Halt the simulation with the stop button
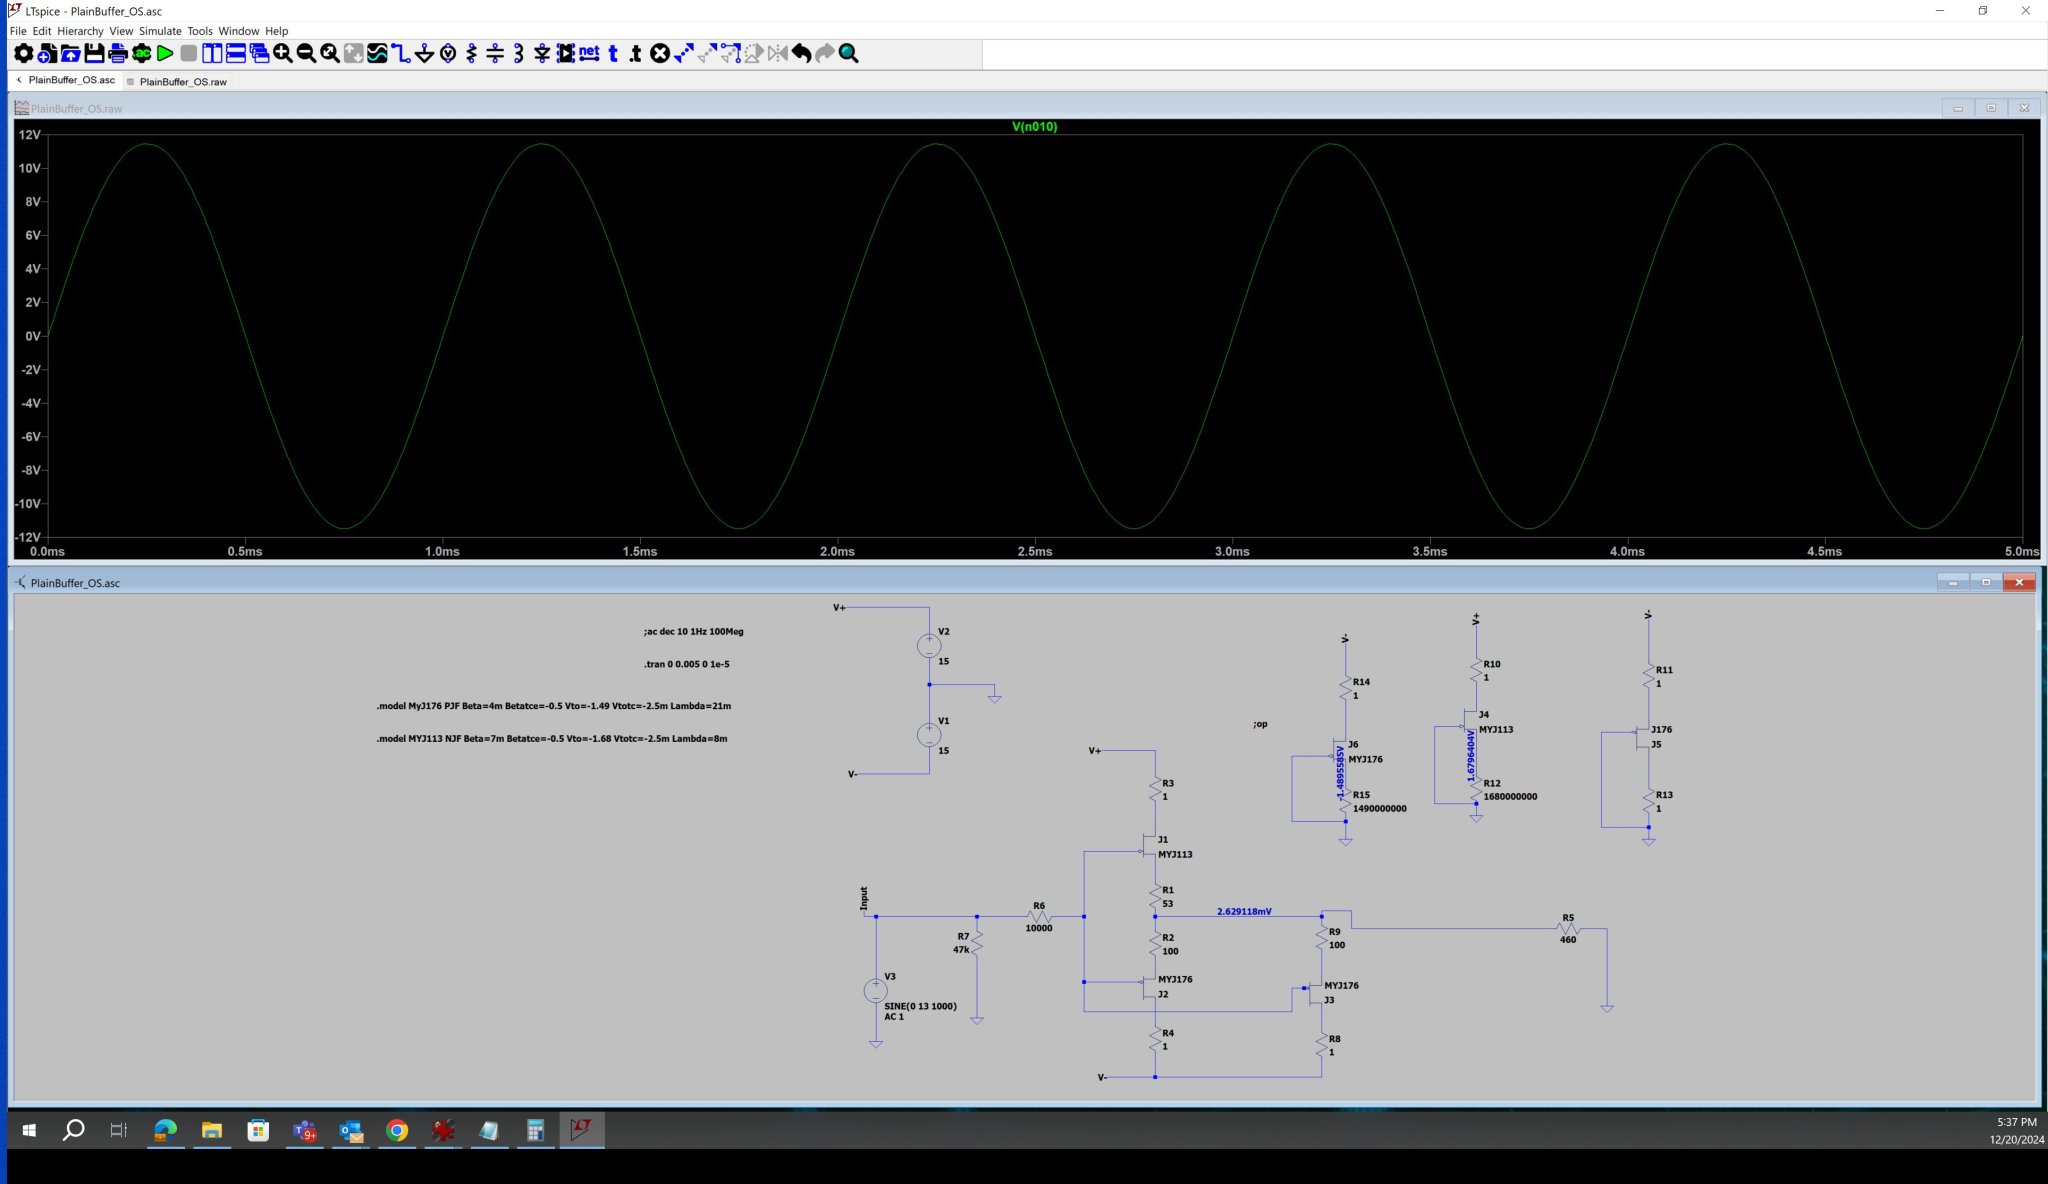 (x=188, y=54)
